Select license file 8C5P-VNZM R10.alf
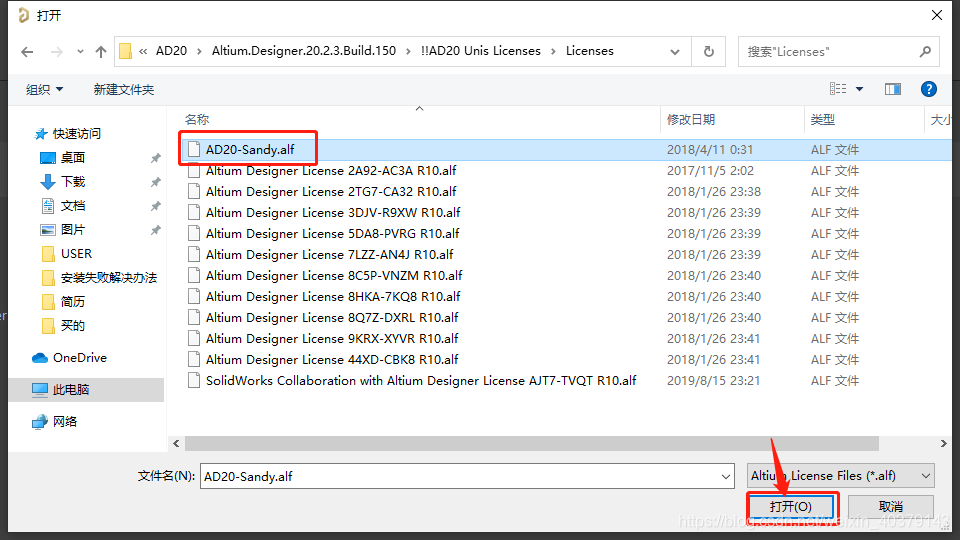 tap(334, 276)
